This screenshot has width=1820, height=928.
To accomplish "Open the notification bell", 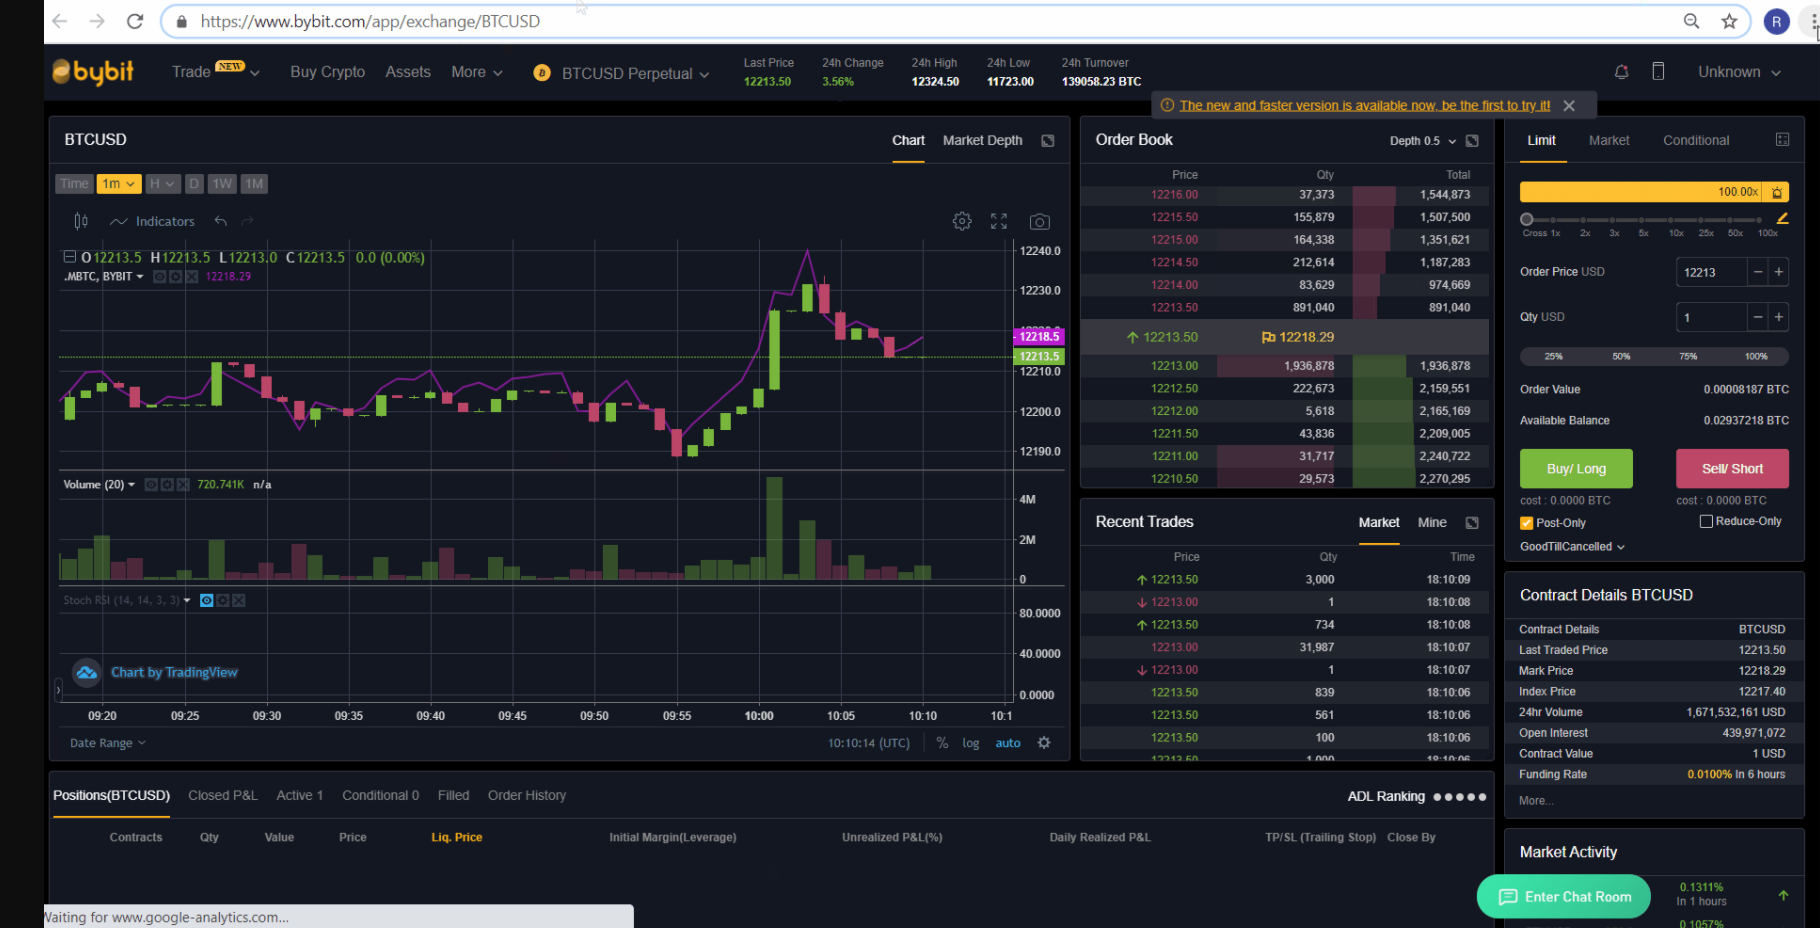I will pyautogui.click(x=1621, y=71).
